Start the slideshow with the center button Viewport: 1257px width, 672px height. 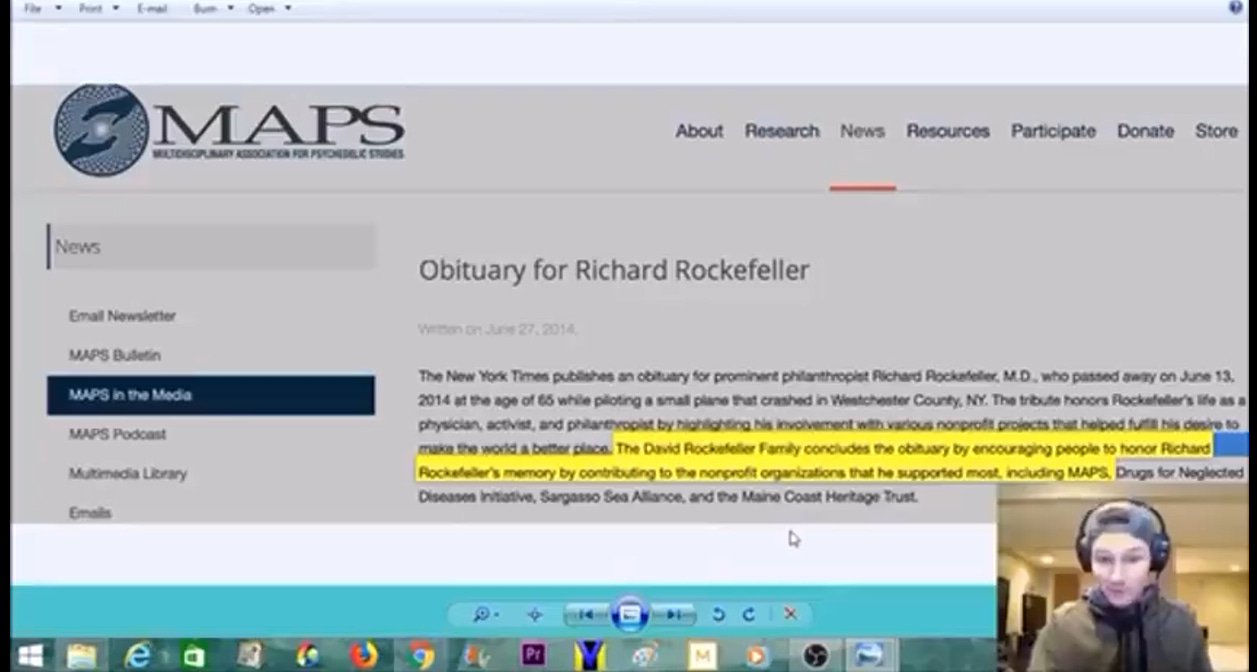click(630, 614)
